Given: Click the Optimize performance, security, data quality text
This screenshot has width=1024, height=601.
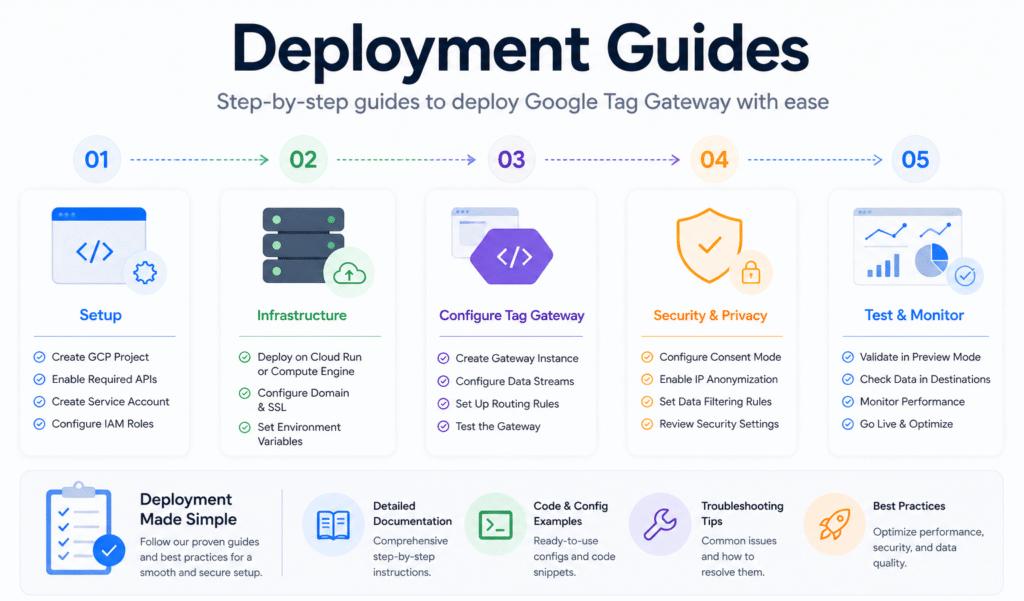Looking at the screenshot, I should [928, 547].
